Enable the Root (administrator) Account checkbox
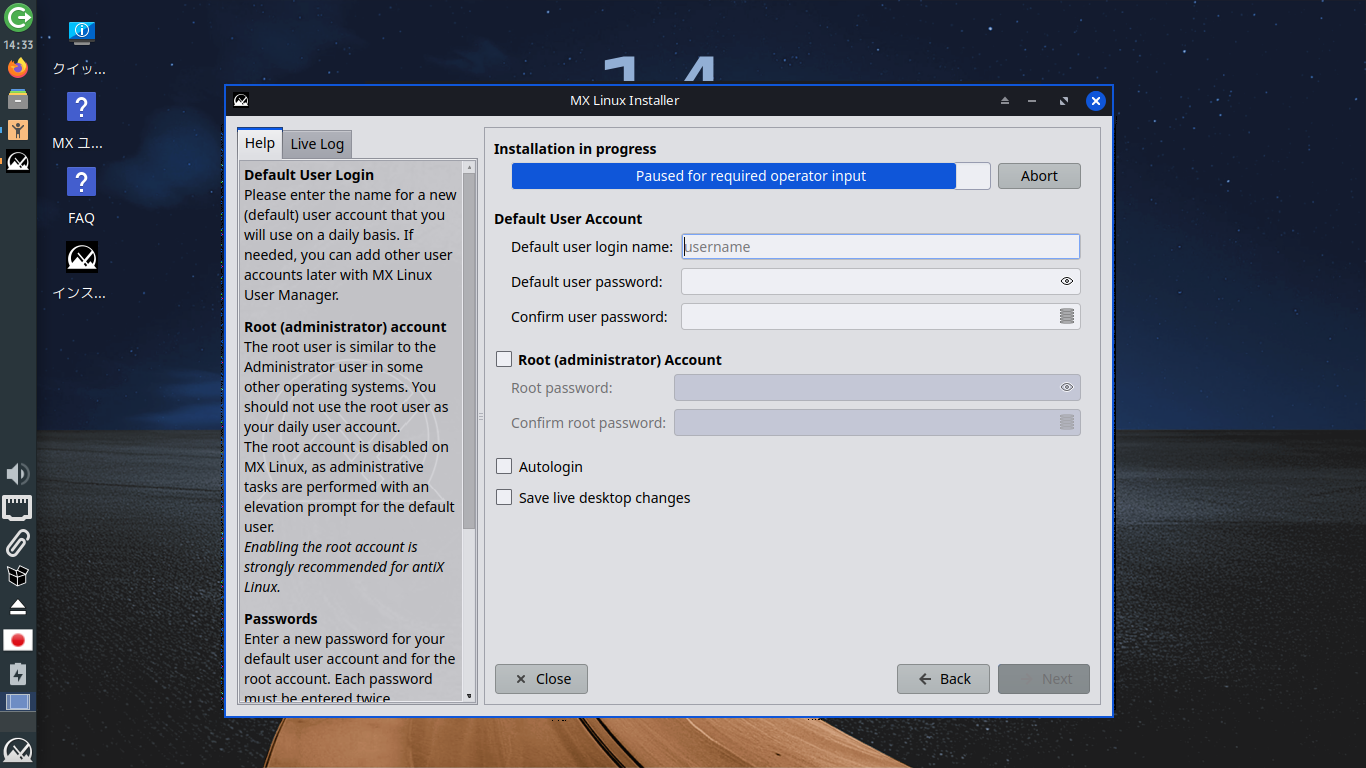 [x=504, y=359]
